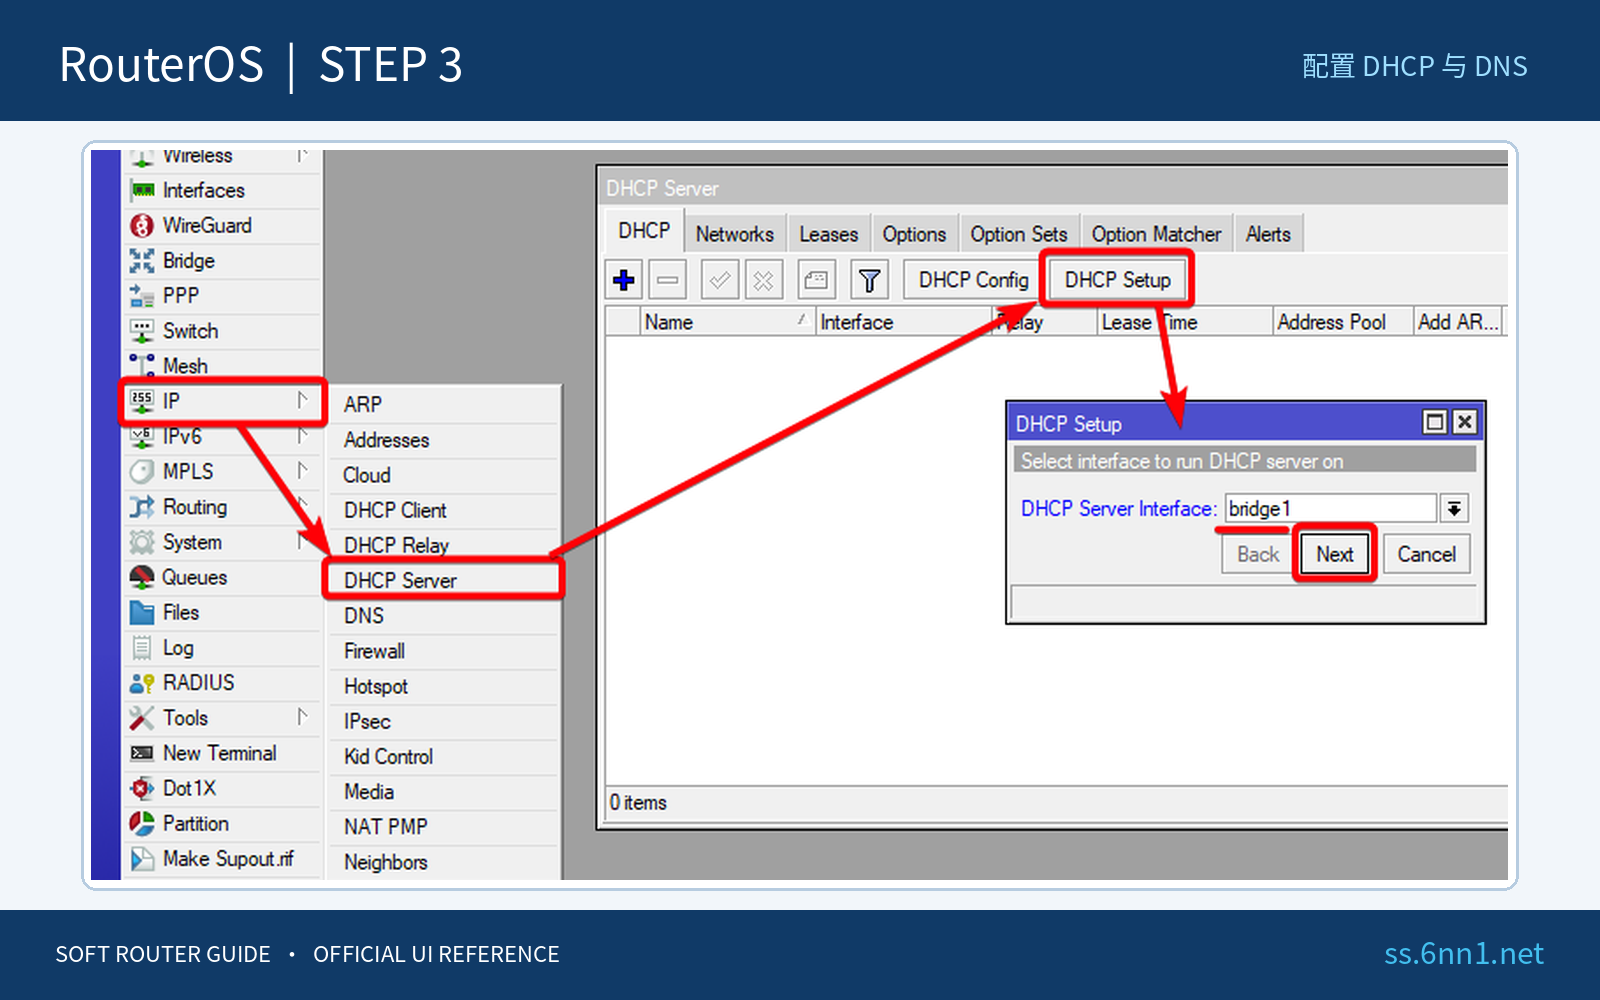Click the WireGuard icon in the menu

point(143,226)
